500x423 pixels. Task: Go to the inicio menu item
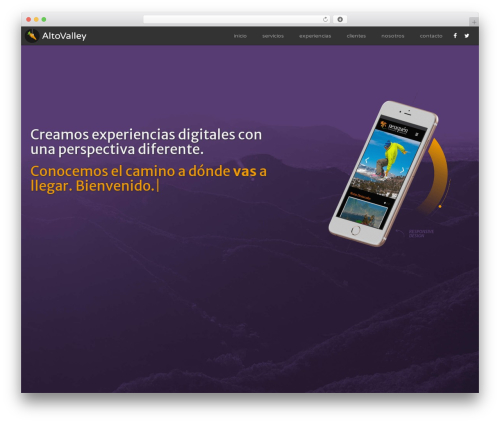click(x=240, y=36)
